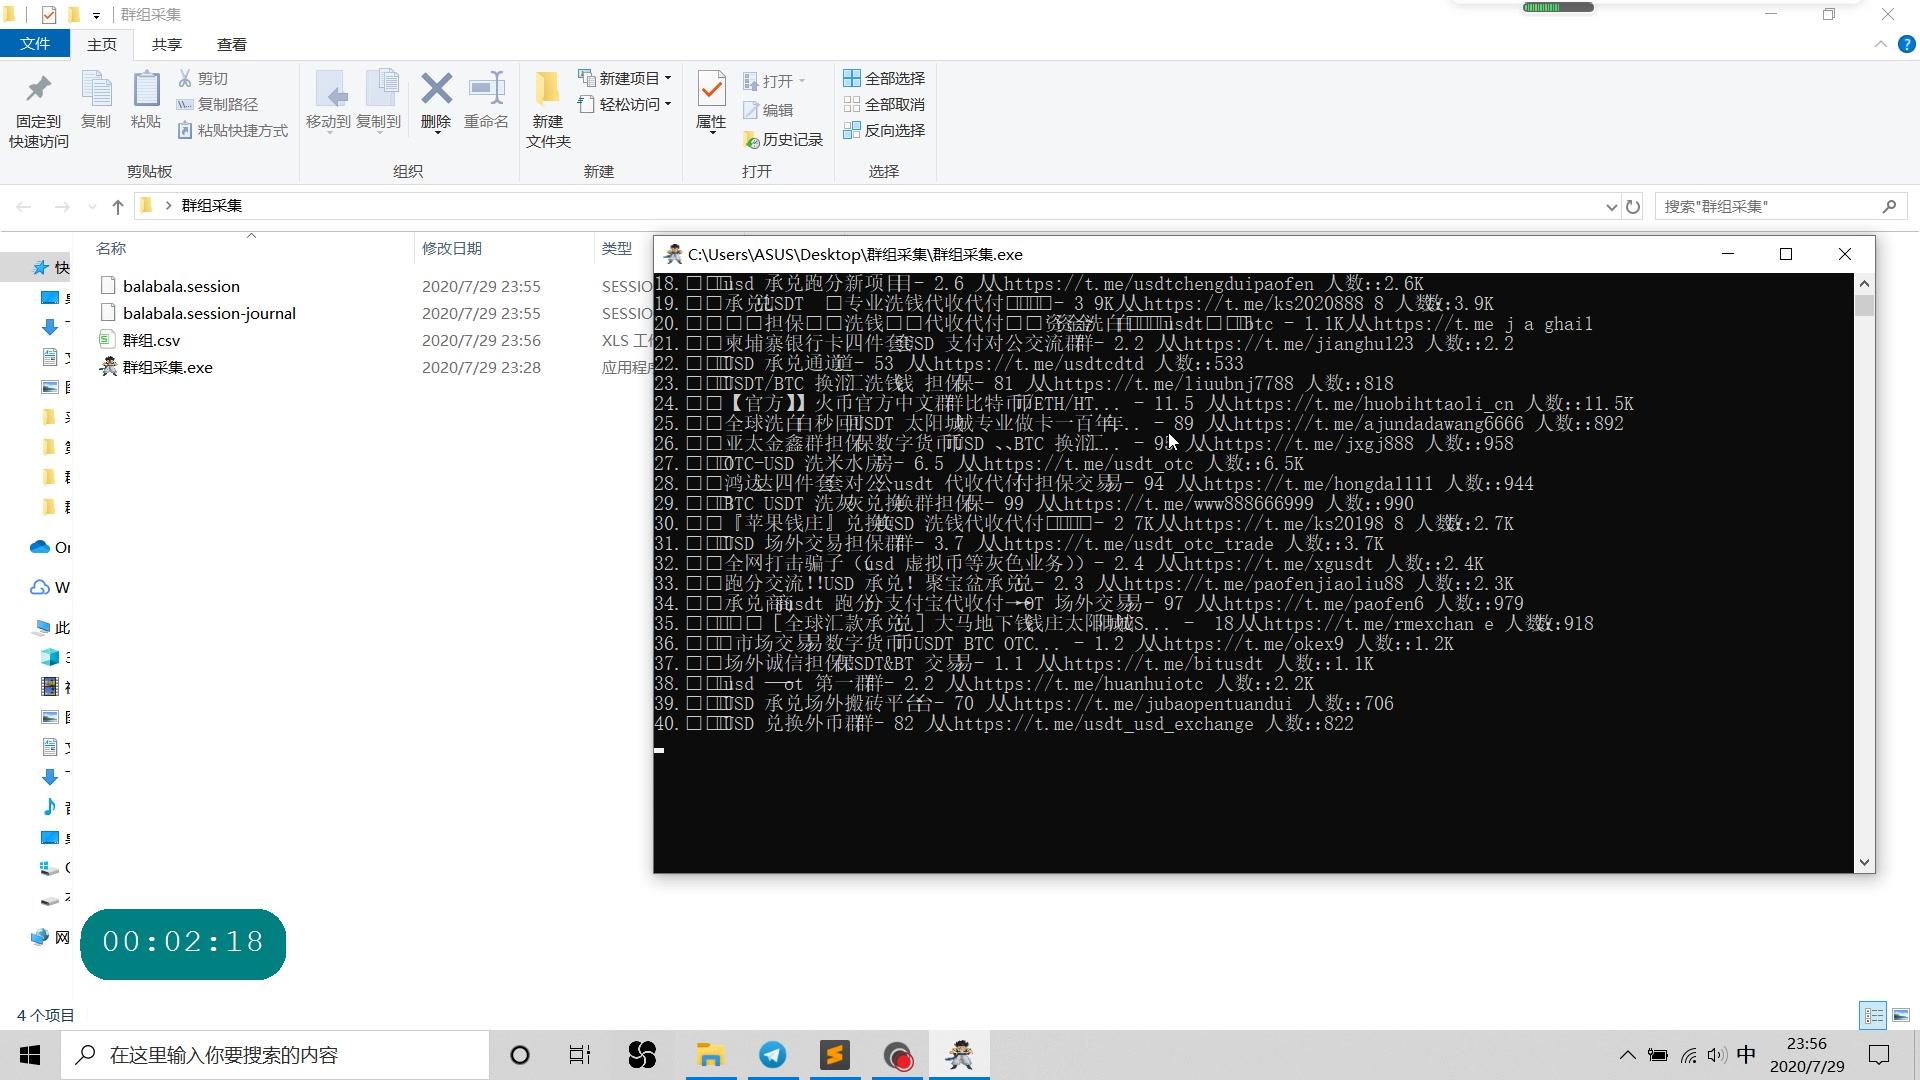Open the Help icon in ribbon
This screenshot has width=1920, height=1080.
pos(1907,44)
